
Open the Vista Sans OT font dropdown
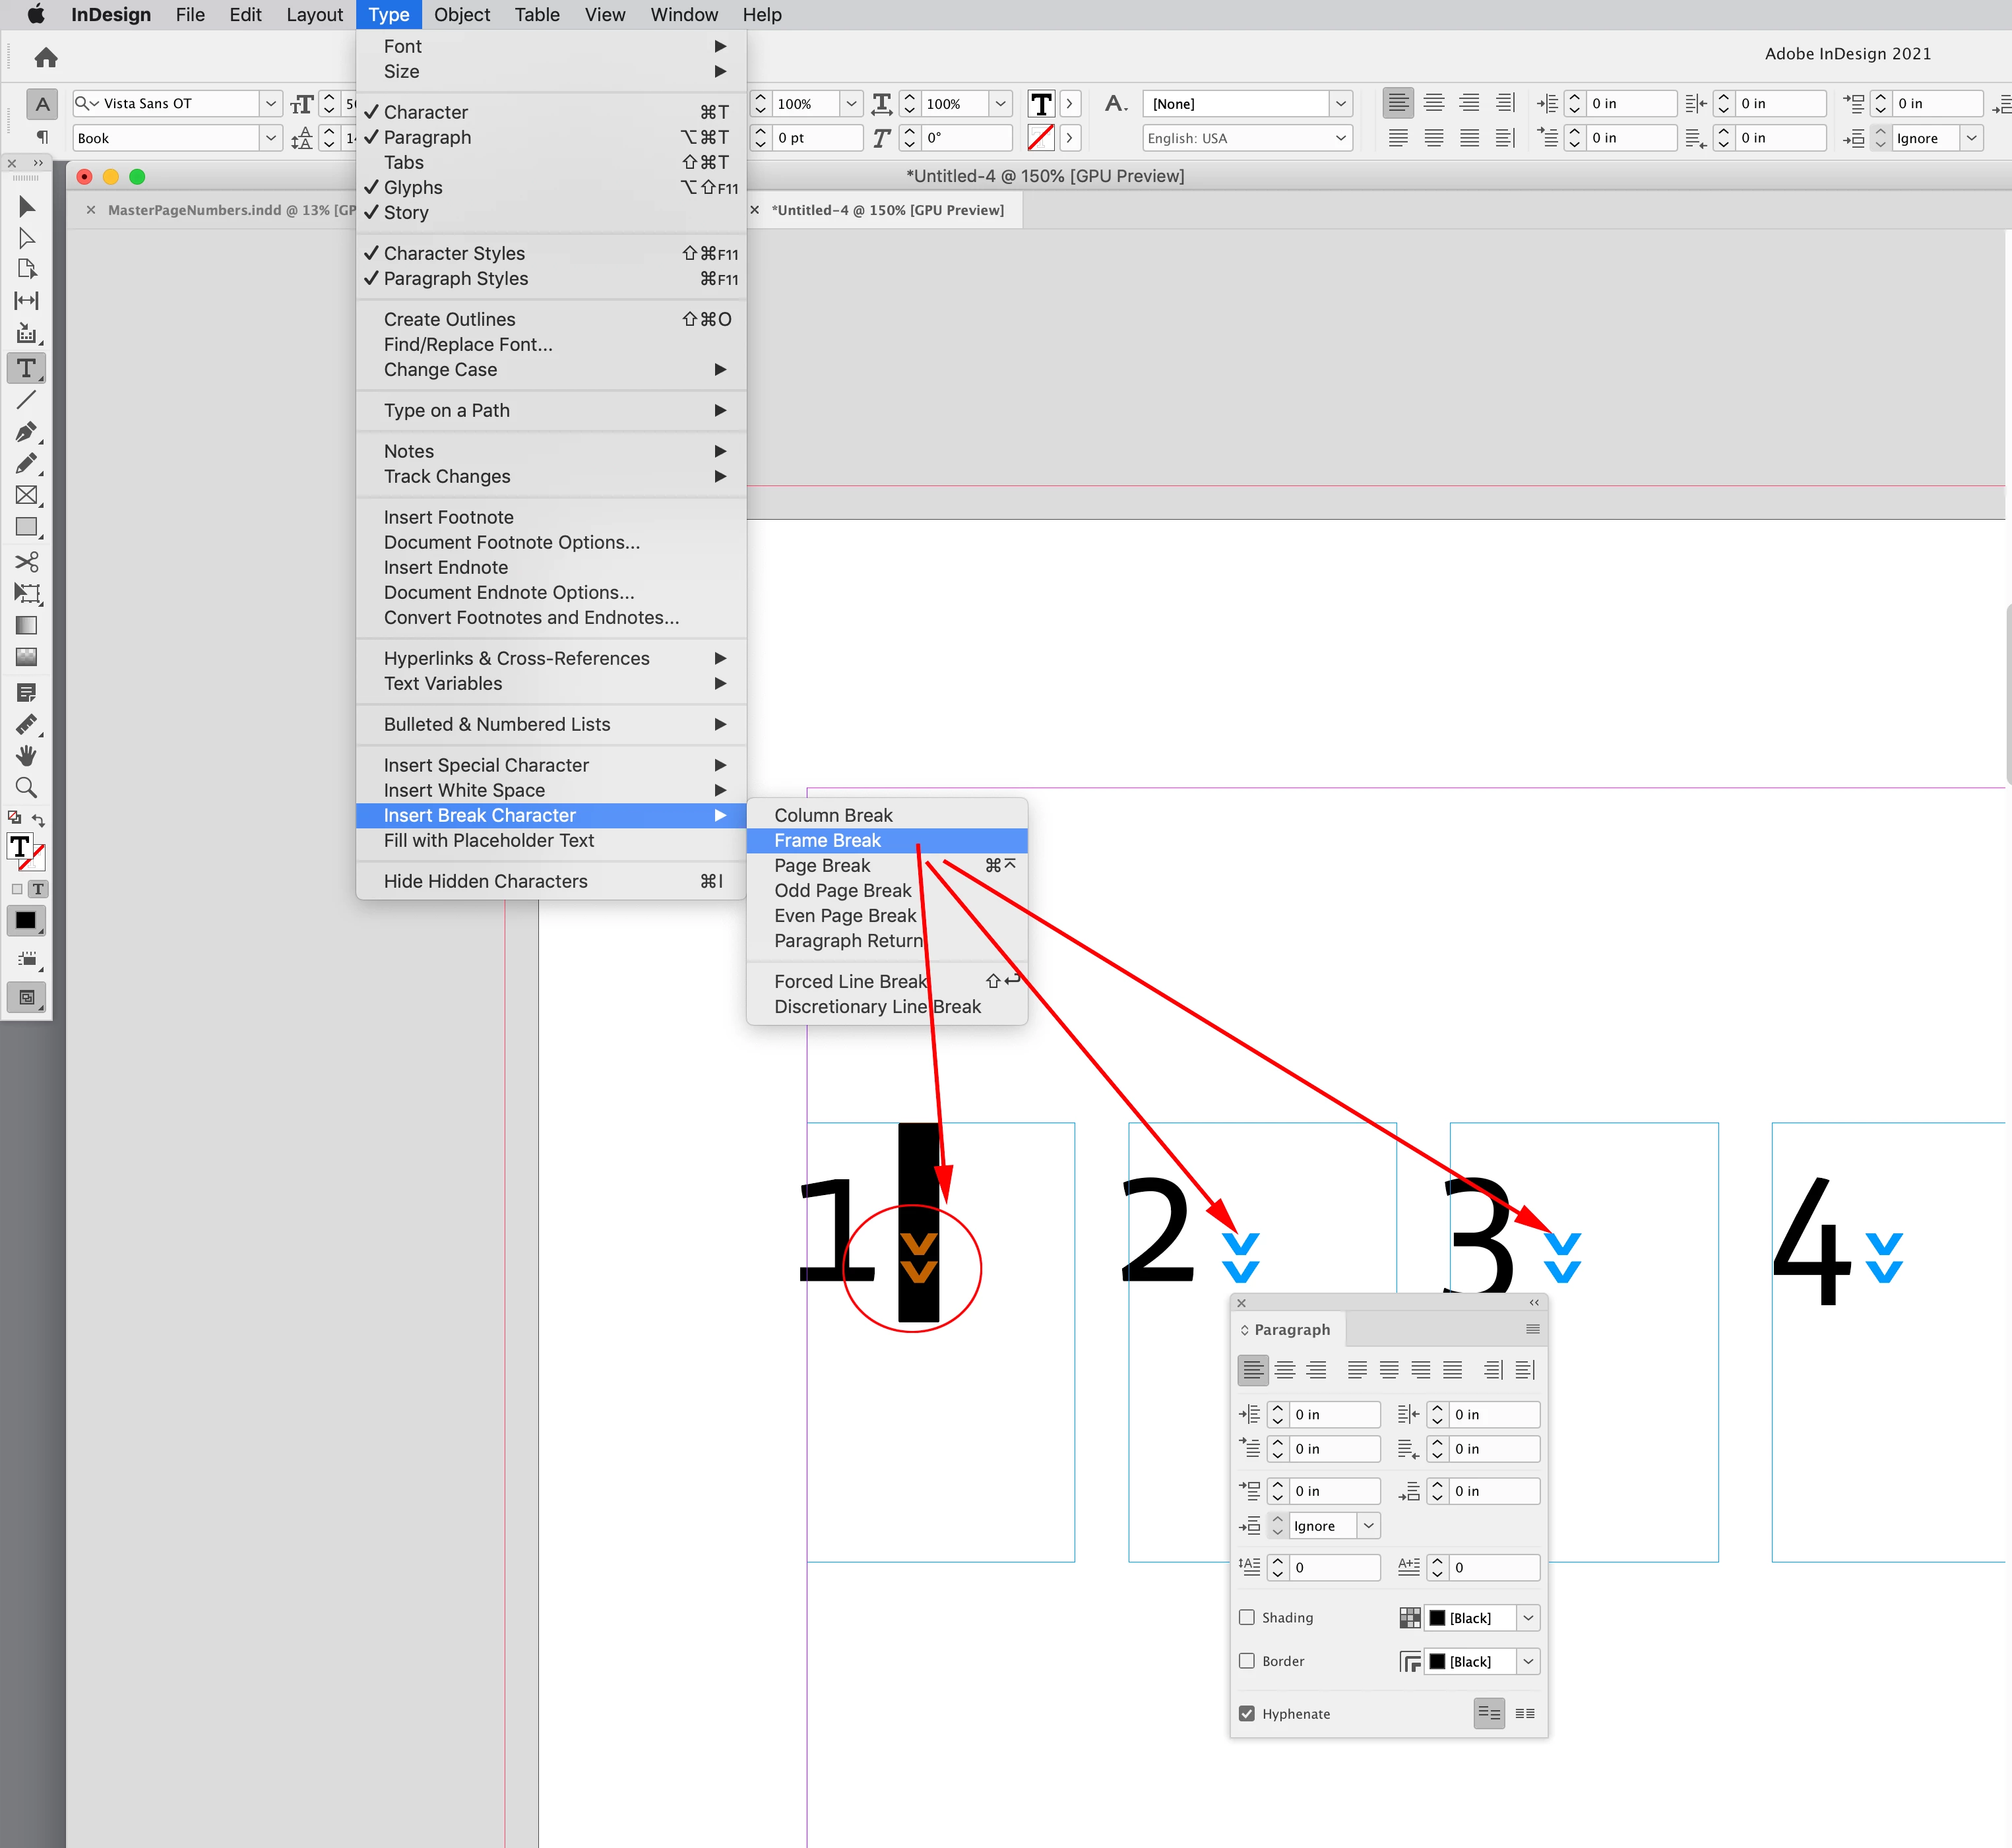click(270, 103)
